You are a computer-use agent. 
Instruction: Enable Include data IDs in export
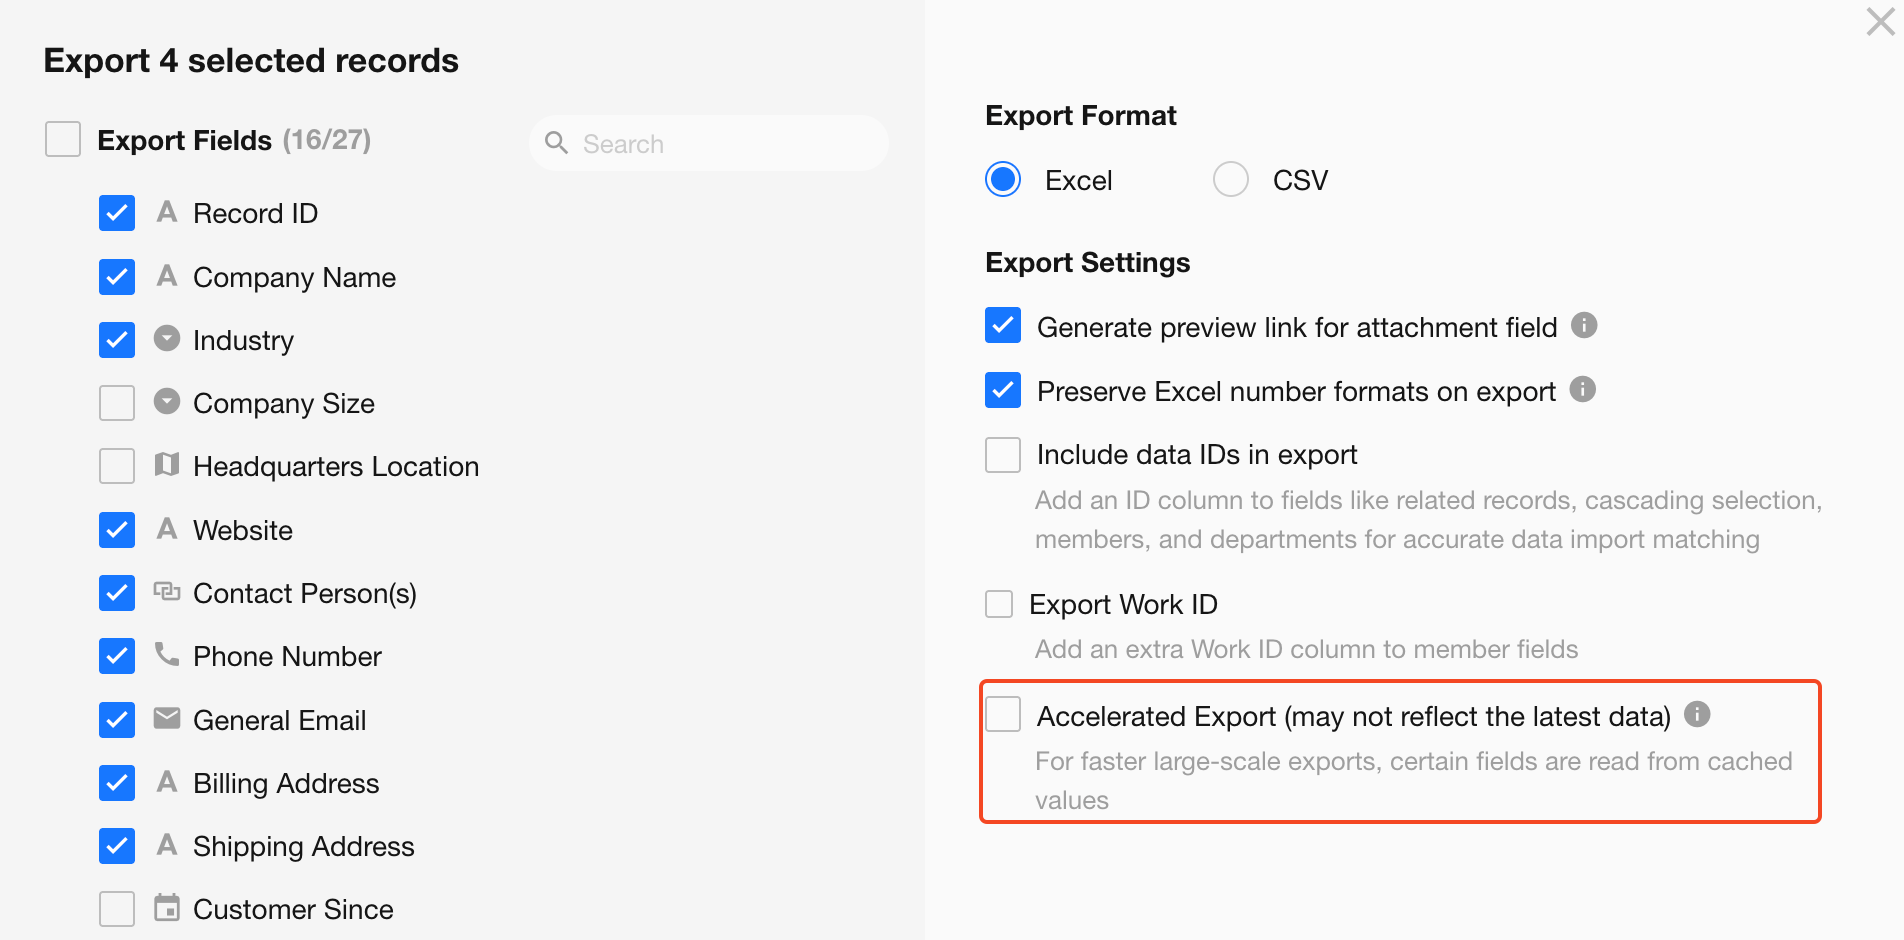click(x=1003, y=455)
